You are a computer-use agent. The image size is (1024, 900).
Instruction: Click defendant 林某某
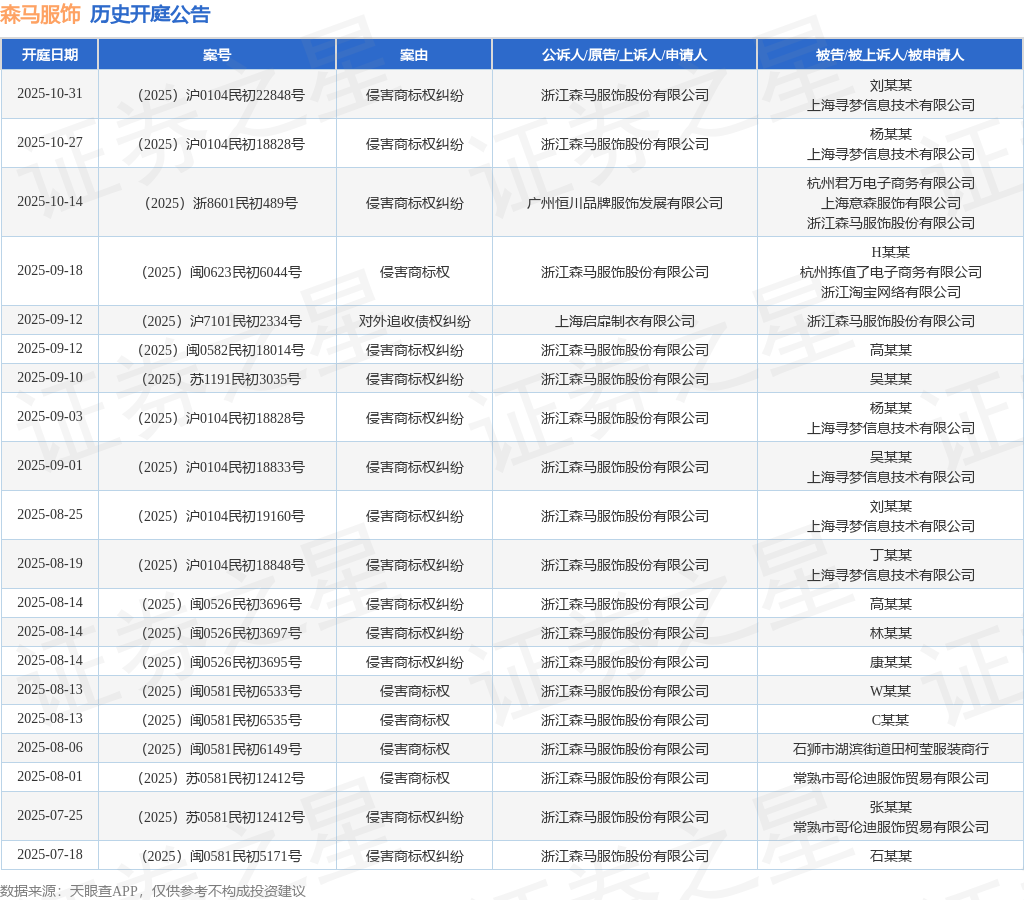pyautogui.click(x=890, y=633)
